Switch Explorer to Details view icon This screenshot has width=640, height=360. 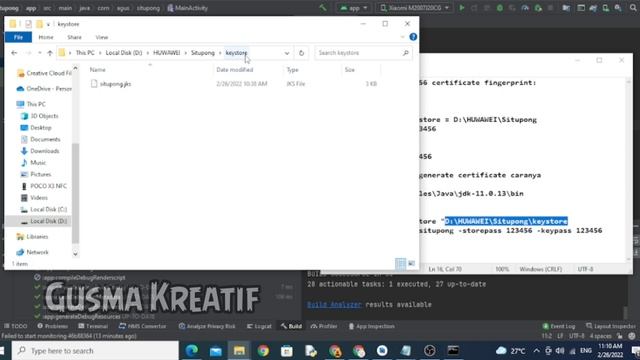coord(400,264)
